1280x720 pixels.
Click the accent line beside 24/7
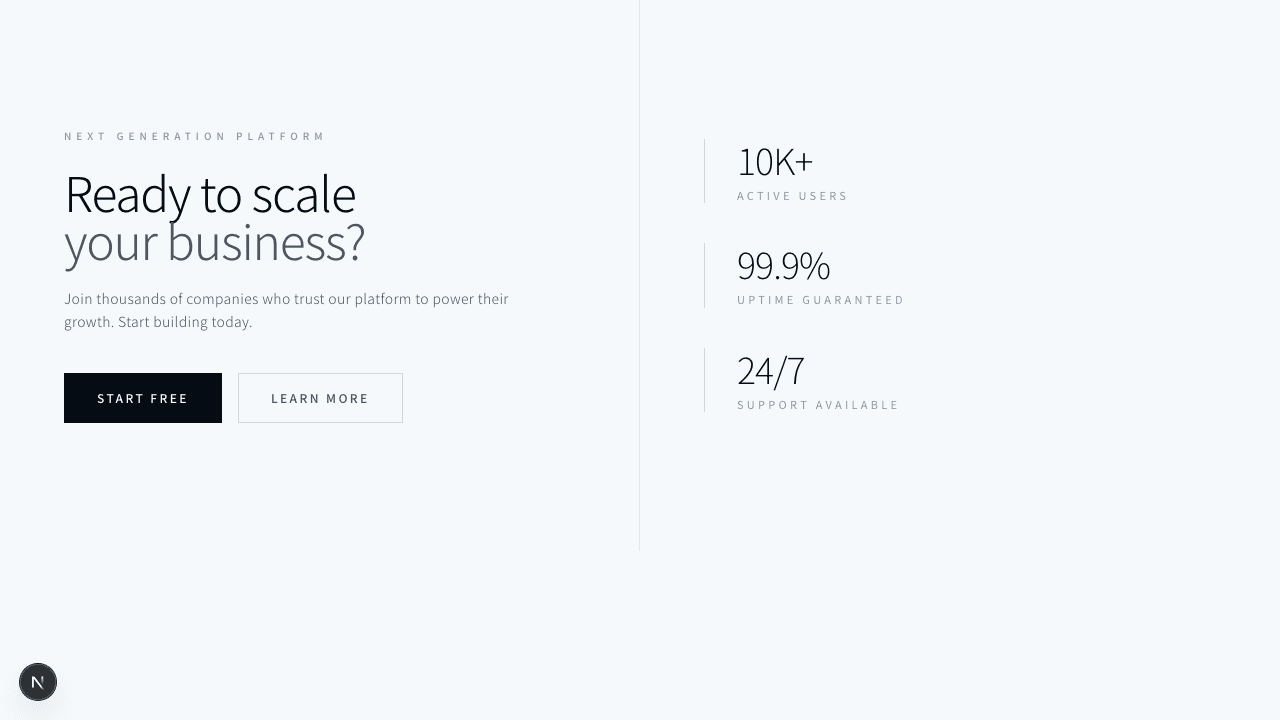click(x=705, y=380)
